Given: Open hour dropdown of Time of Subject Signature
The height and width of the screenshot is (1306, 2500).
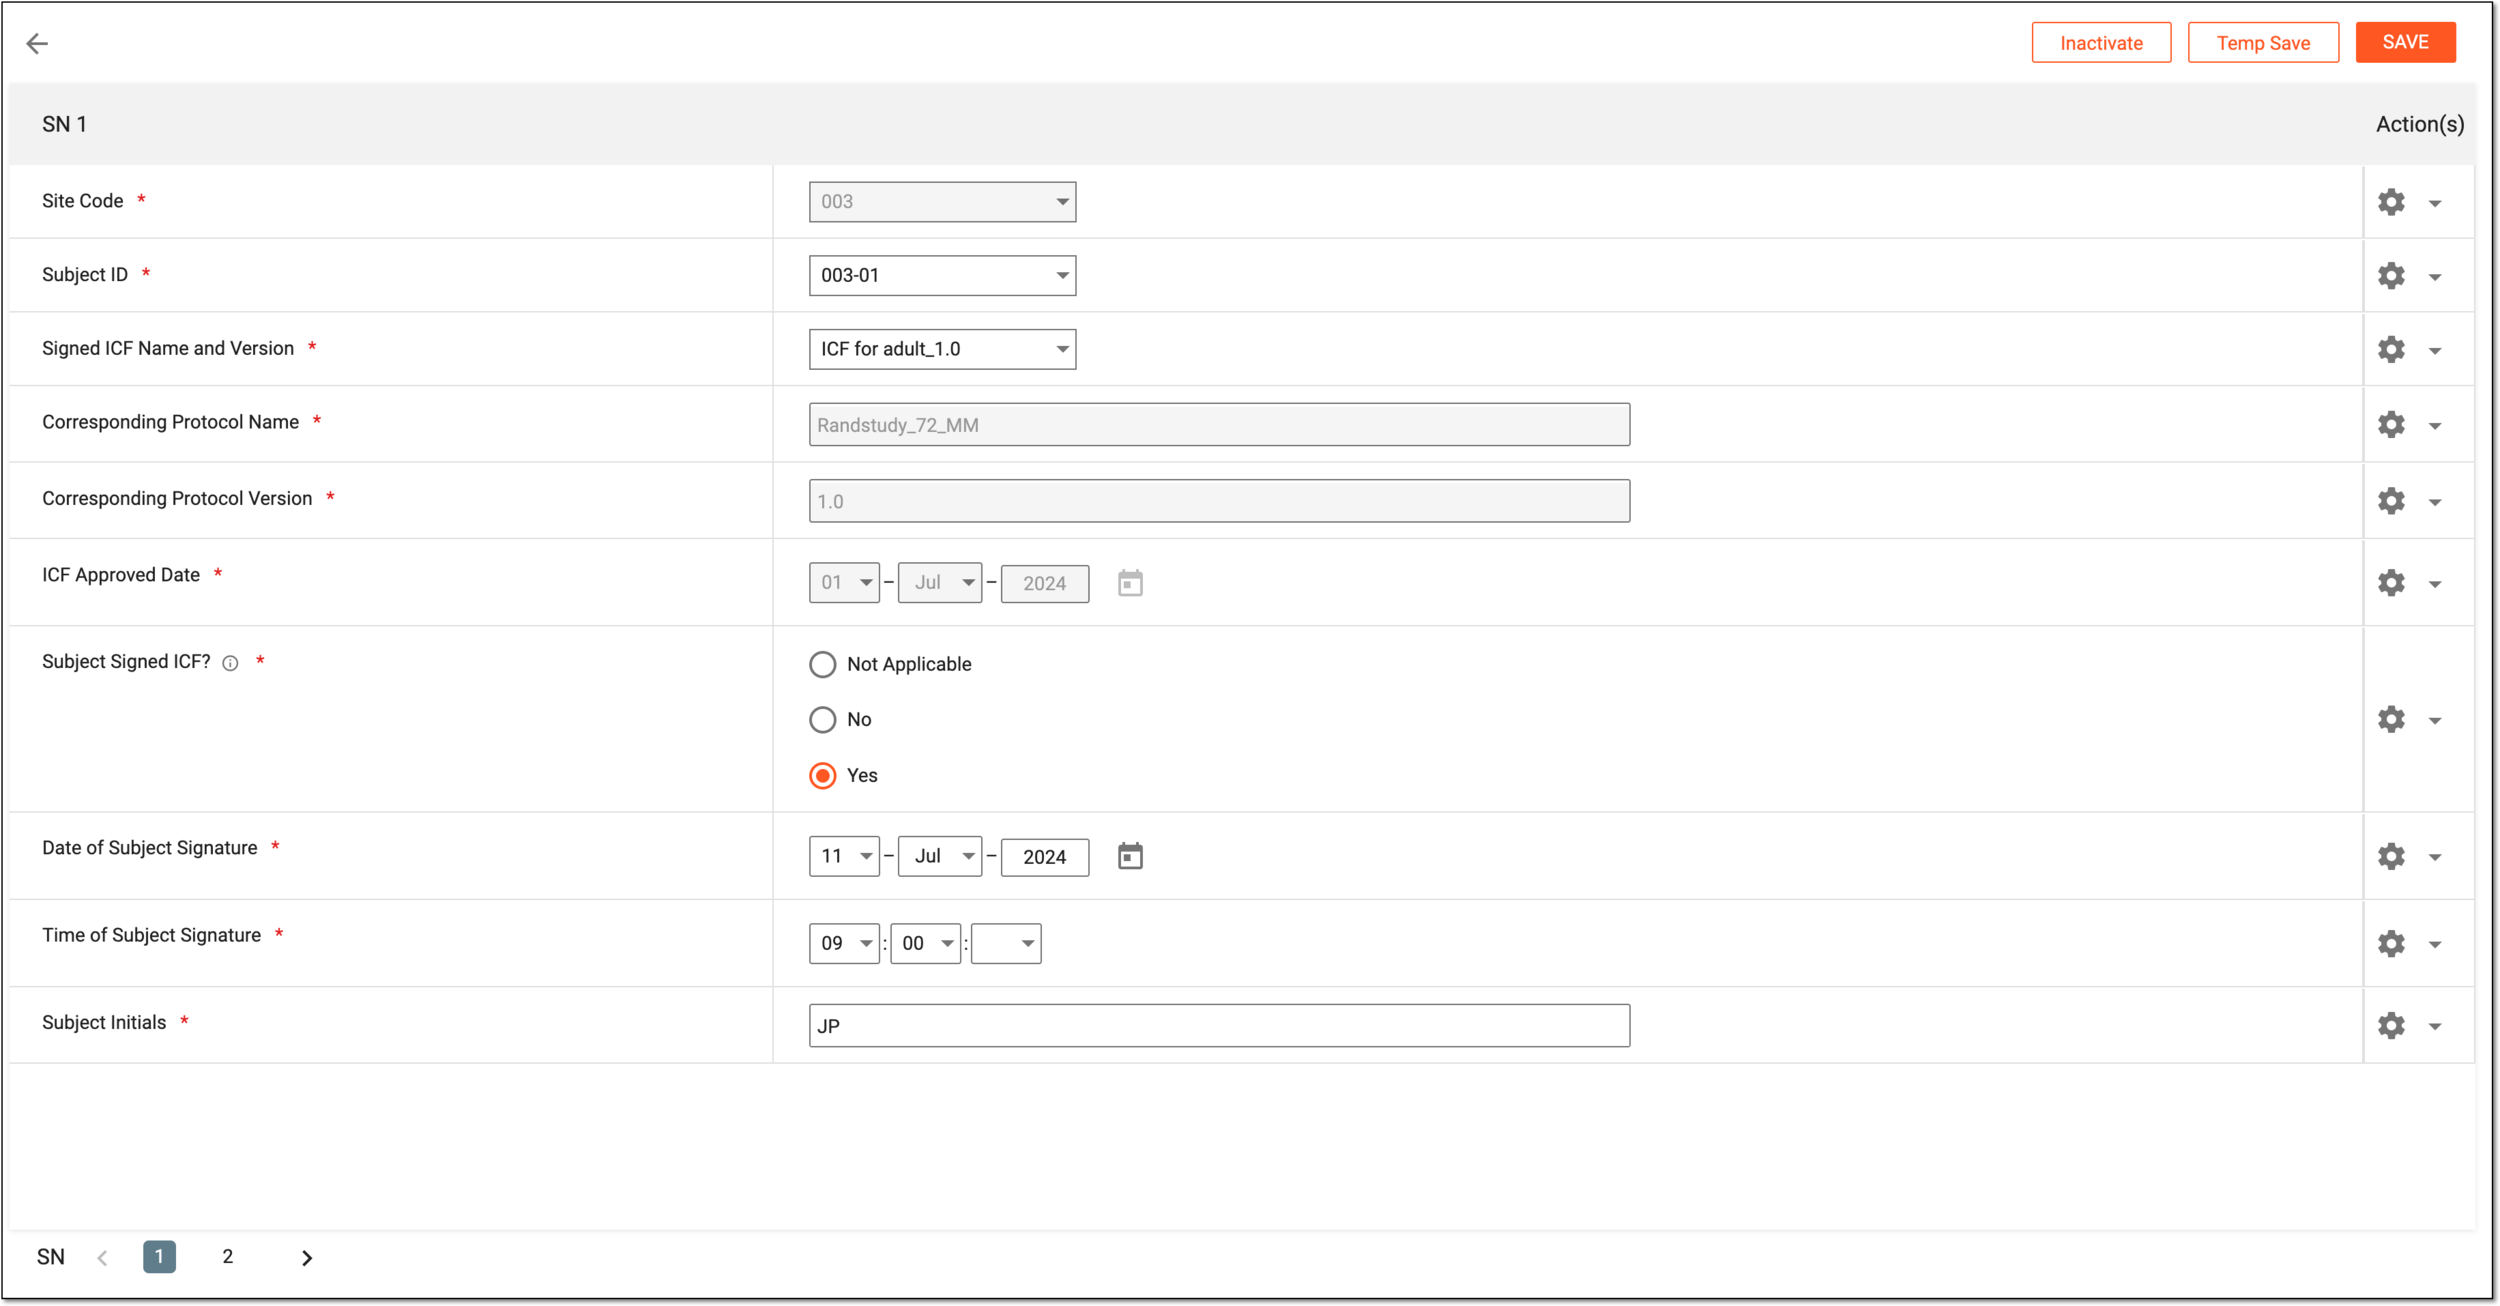Looking at the screenshot, I should pyautogui.click(x=844, y=944).
